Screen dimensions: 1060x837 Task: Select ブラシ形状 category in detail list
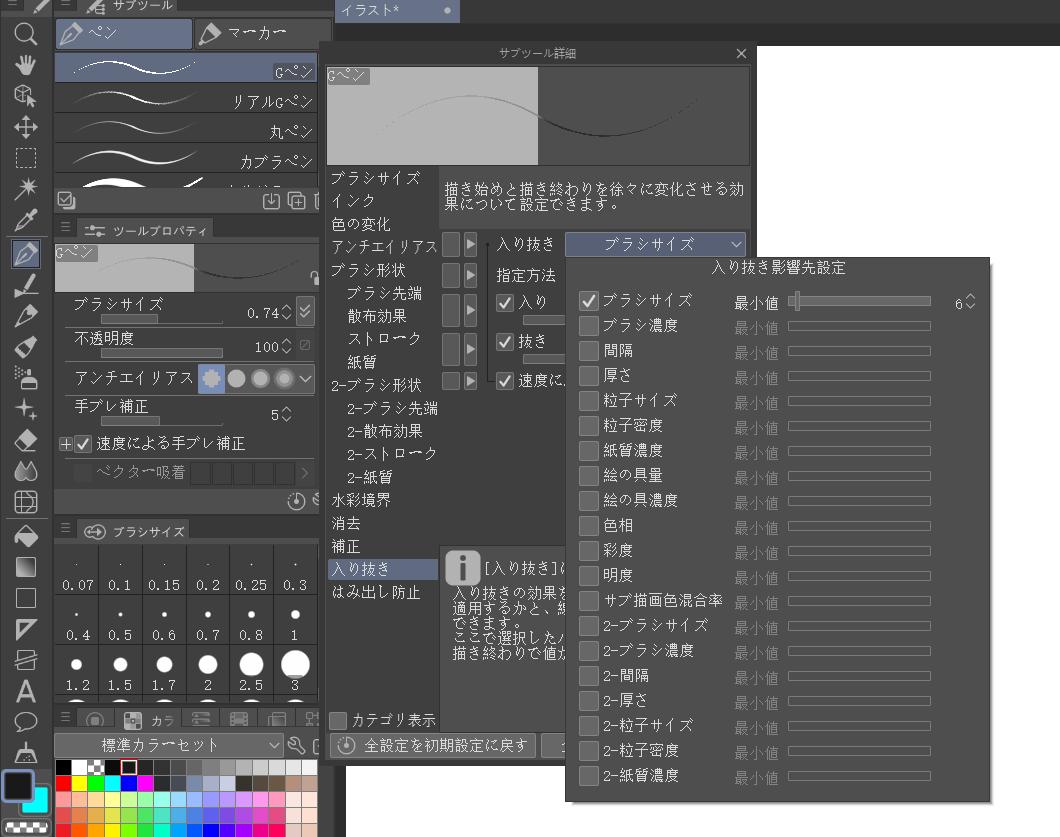pyautogui.click(x=368, y=270)
